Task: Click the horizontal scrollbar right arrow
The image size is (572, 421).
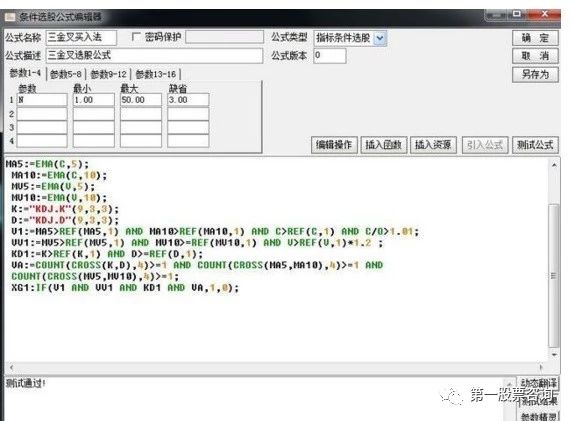Action: coord(541,367)
